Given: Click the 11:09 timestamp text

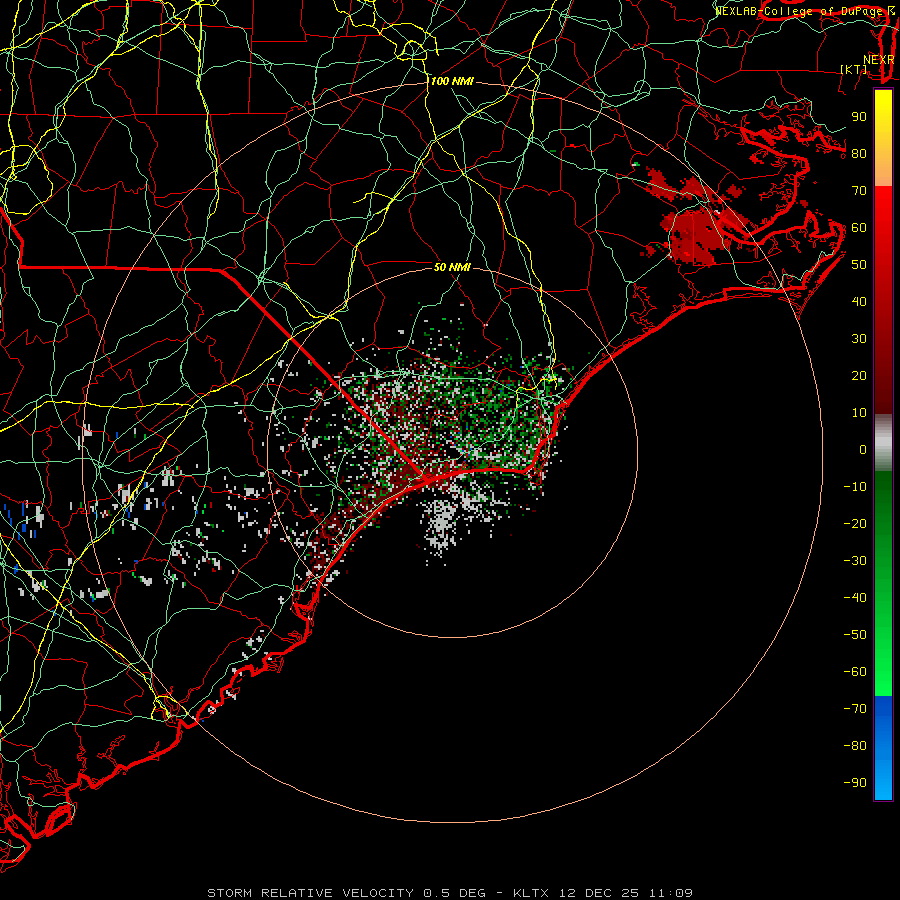Looking at the screenshot, I should [671, 893].
